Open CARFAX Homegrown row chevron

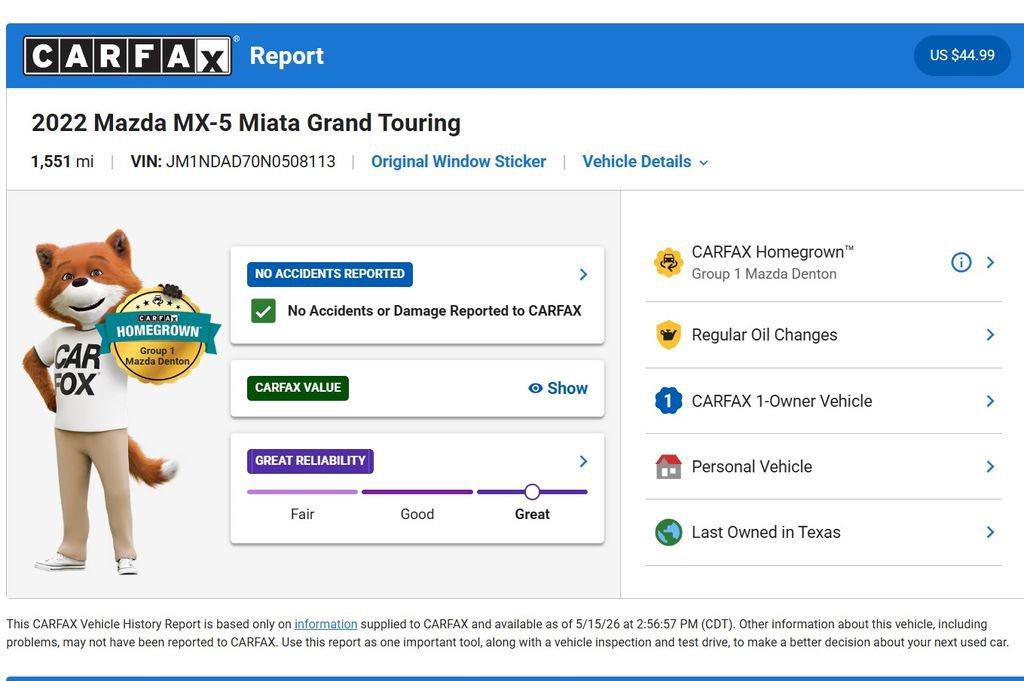click(x=990, y=262)
